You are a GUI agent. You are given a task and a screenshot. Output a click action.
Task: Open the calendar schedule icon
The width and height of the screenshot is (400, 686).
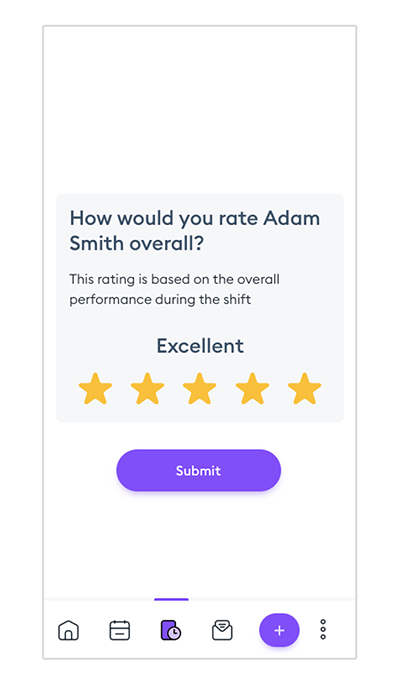(119, 630)
